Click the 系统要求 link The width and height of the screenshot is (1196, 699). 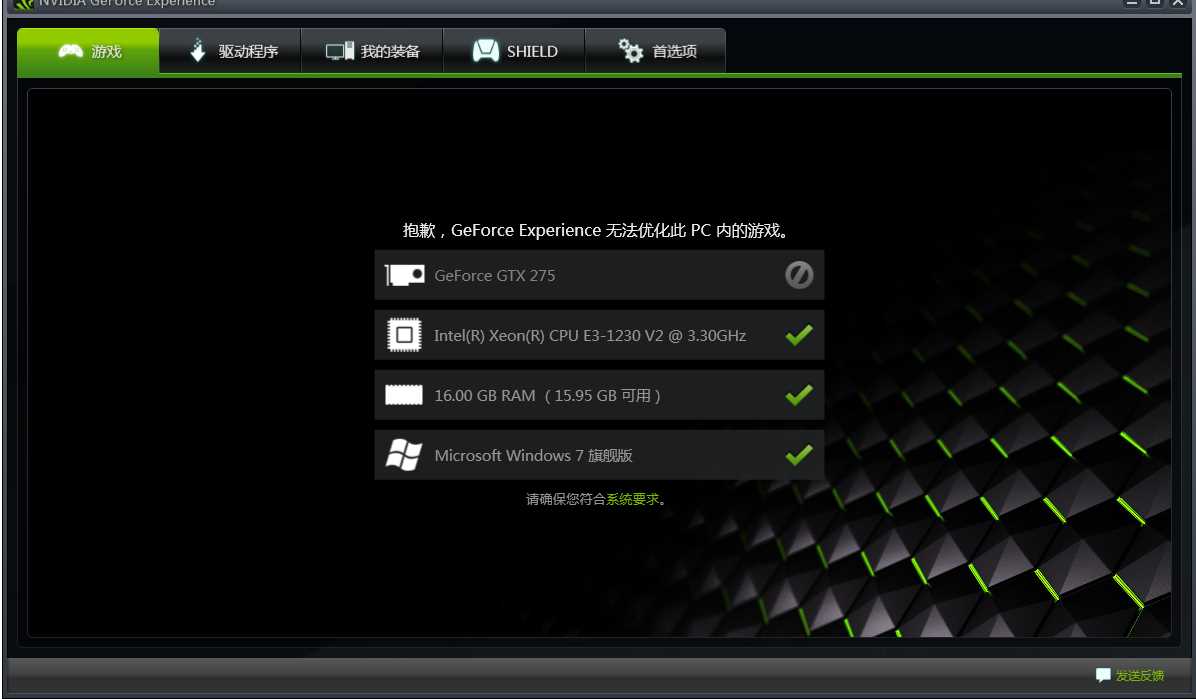click(632, 499)
